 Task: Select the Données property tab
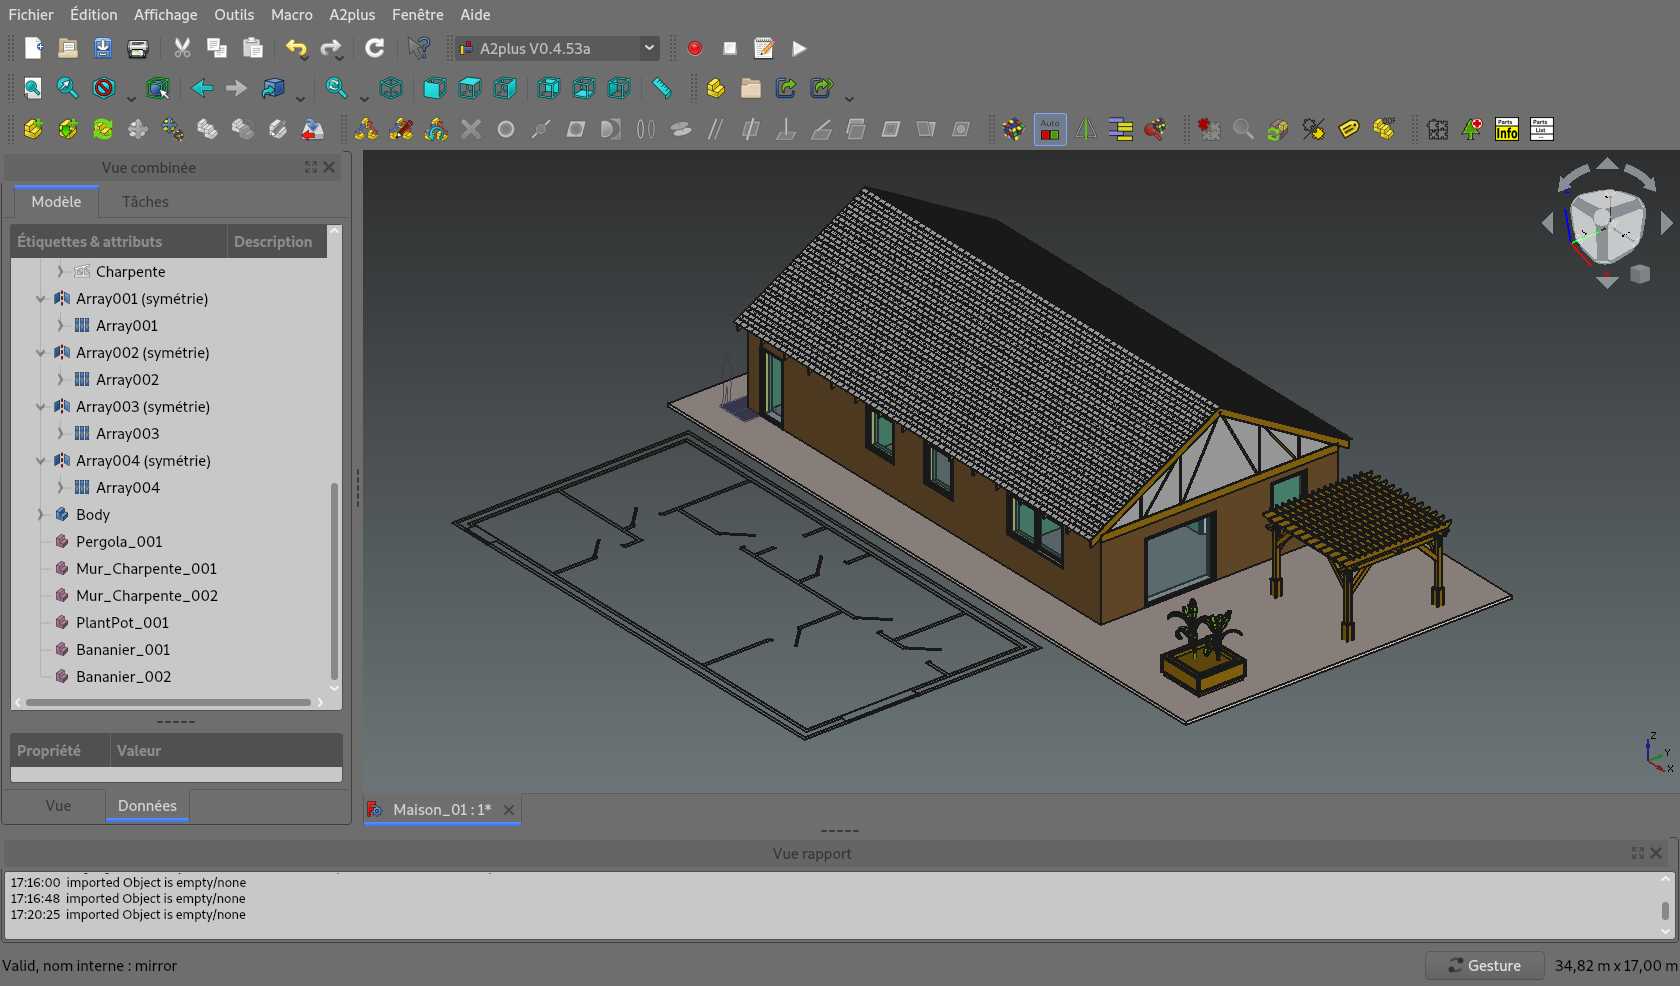click(147, 805)
